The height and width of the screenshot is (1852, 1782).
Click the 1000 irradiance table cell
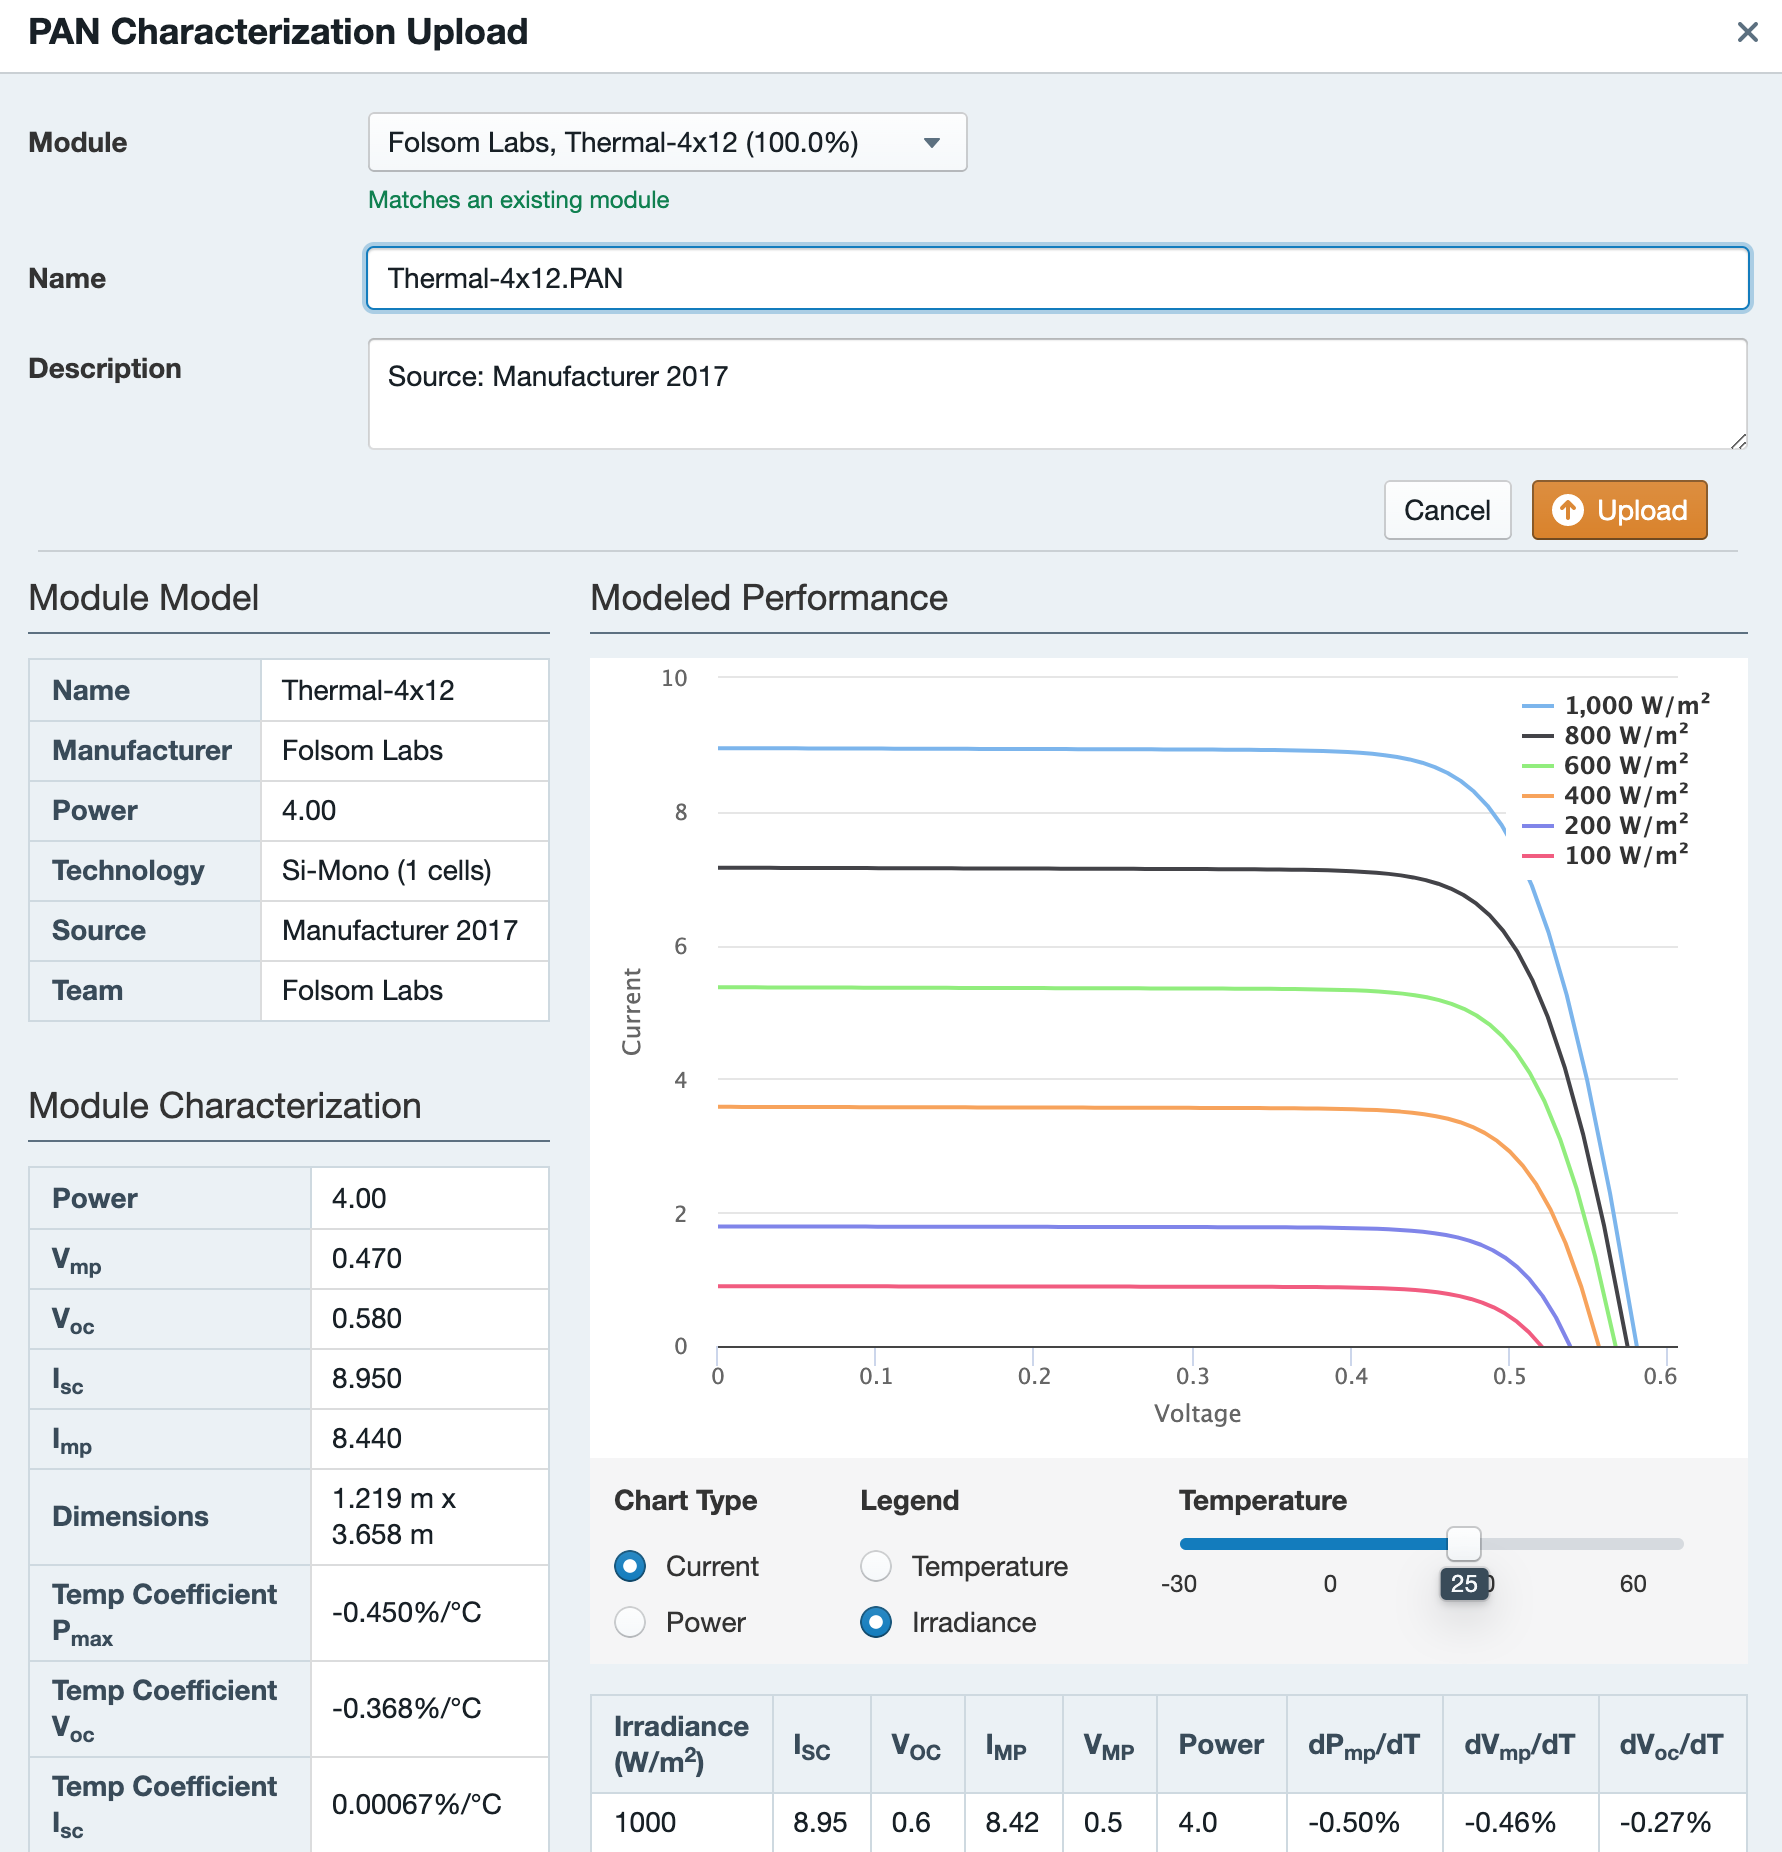[682, 1822]
